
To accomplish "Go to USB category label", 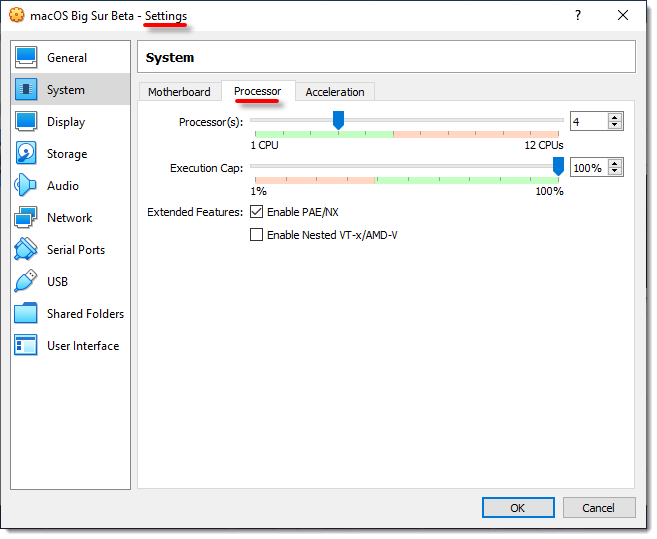I will click(x=57, y=282).
